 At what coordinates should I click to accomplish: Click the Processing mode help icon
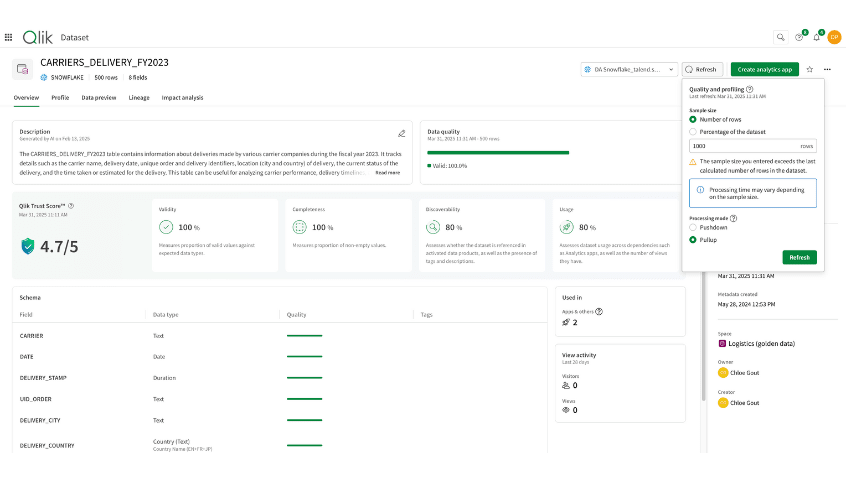click(x=733, y=218)
